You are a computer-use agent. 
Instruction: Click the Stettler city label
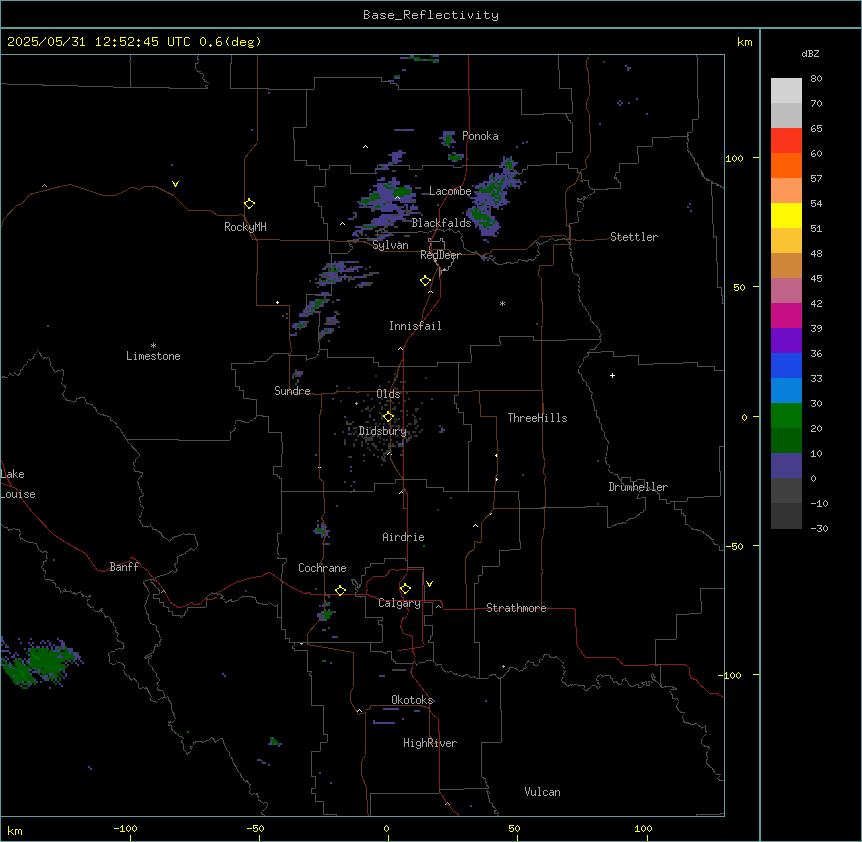tap(634, 237)
